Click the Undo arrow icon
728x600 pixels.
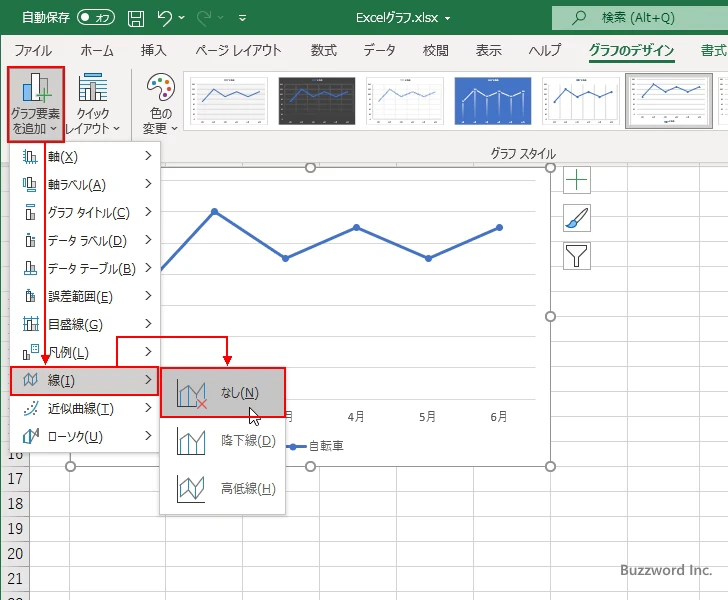[x=165, y=18]
